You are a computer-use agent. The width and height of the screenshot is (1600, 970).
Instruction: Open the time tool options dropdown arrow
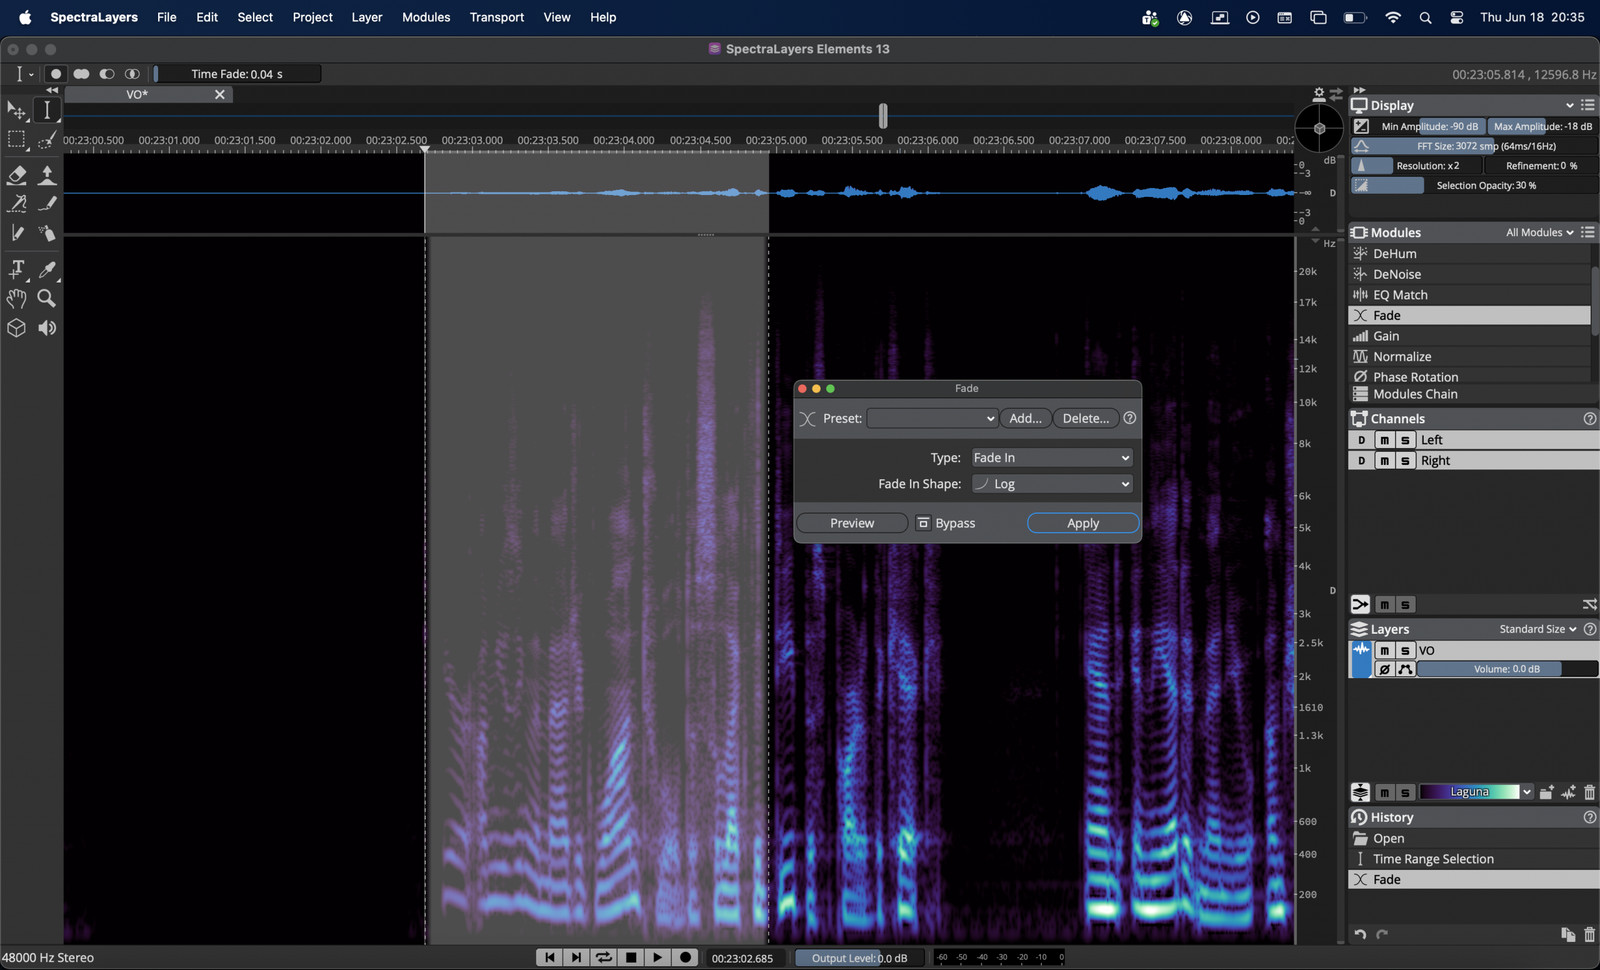pos(31,74)
